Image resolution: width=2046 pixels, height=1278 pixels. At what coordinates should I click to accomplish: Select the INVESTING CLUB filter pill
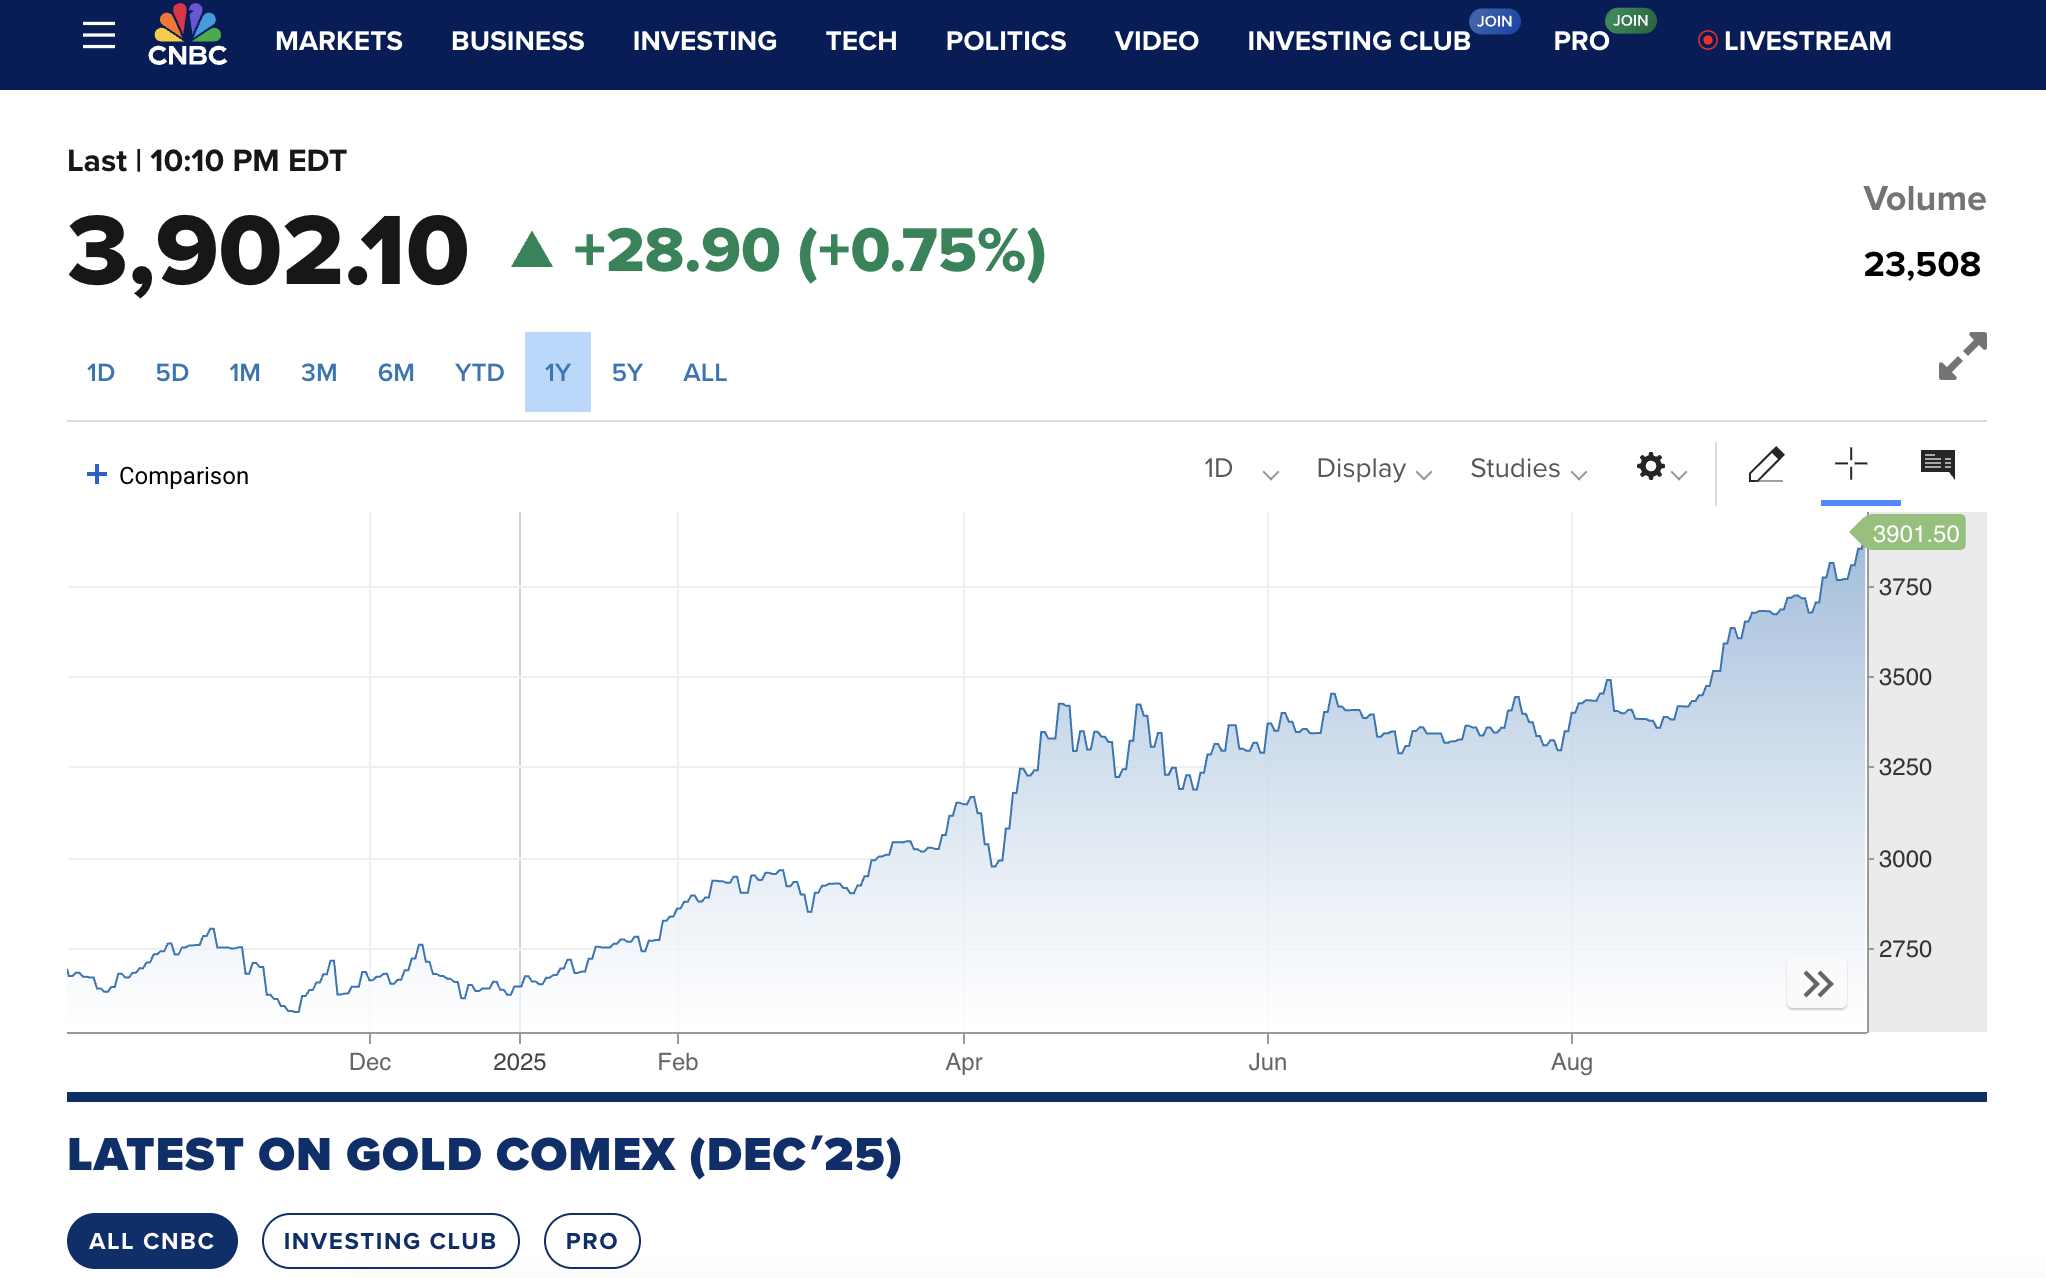click(x=390, y=1241)
